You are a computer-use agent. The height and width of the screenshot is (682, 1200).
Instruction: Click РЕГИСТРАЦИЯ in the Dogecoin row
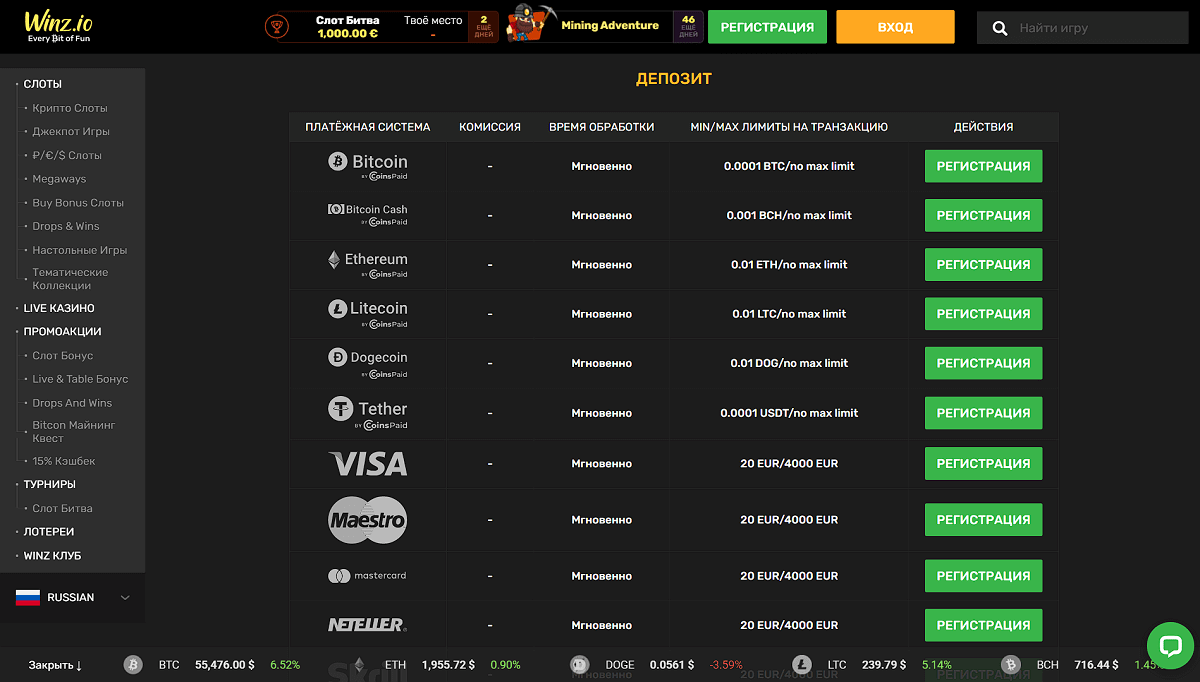tap(983, 363)
